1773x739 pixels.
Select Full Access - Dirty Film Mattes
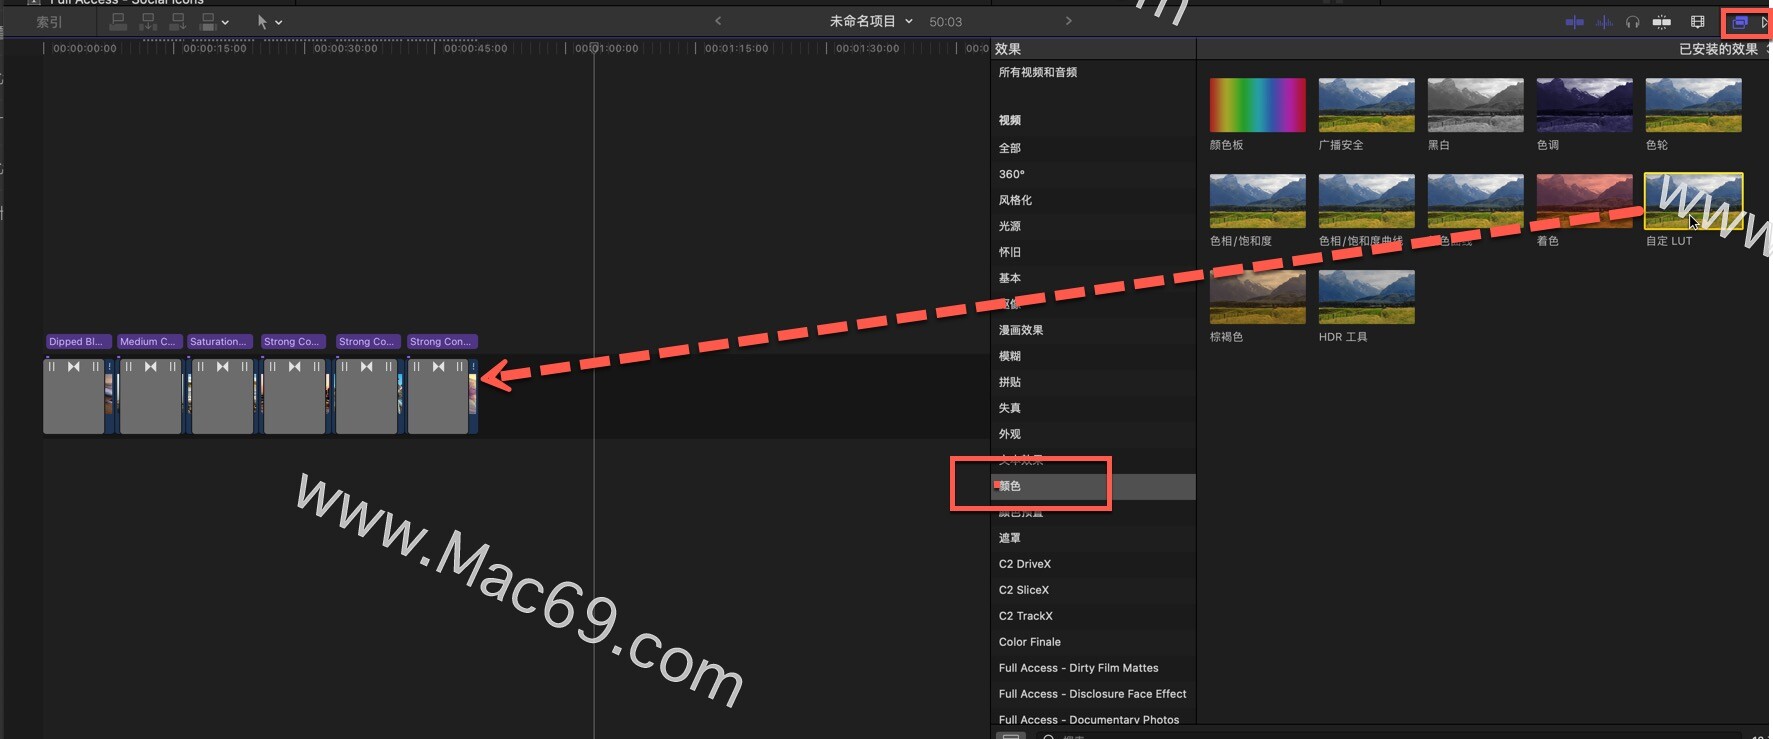click(x=1093, y=668)
